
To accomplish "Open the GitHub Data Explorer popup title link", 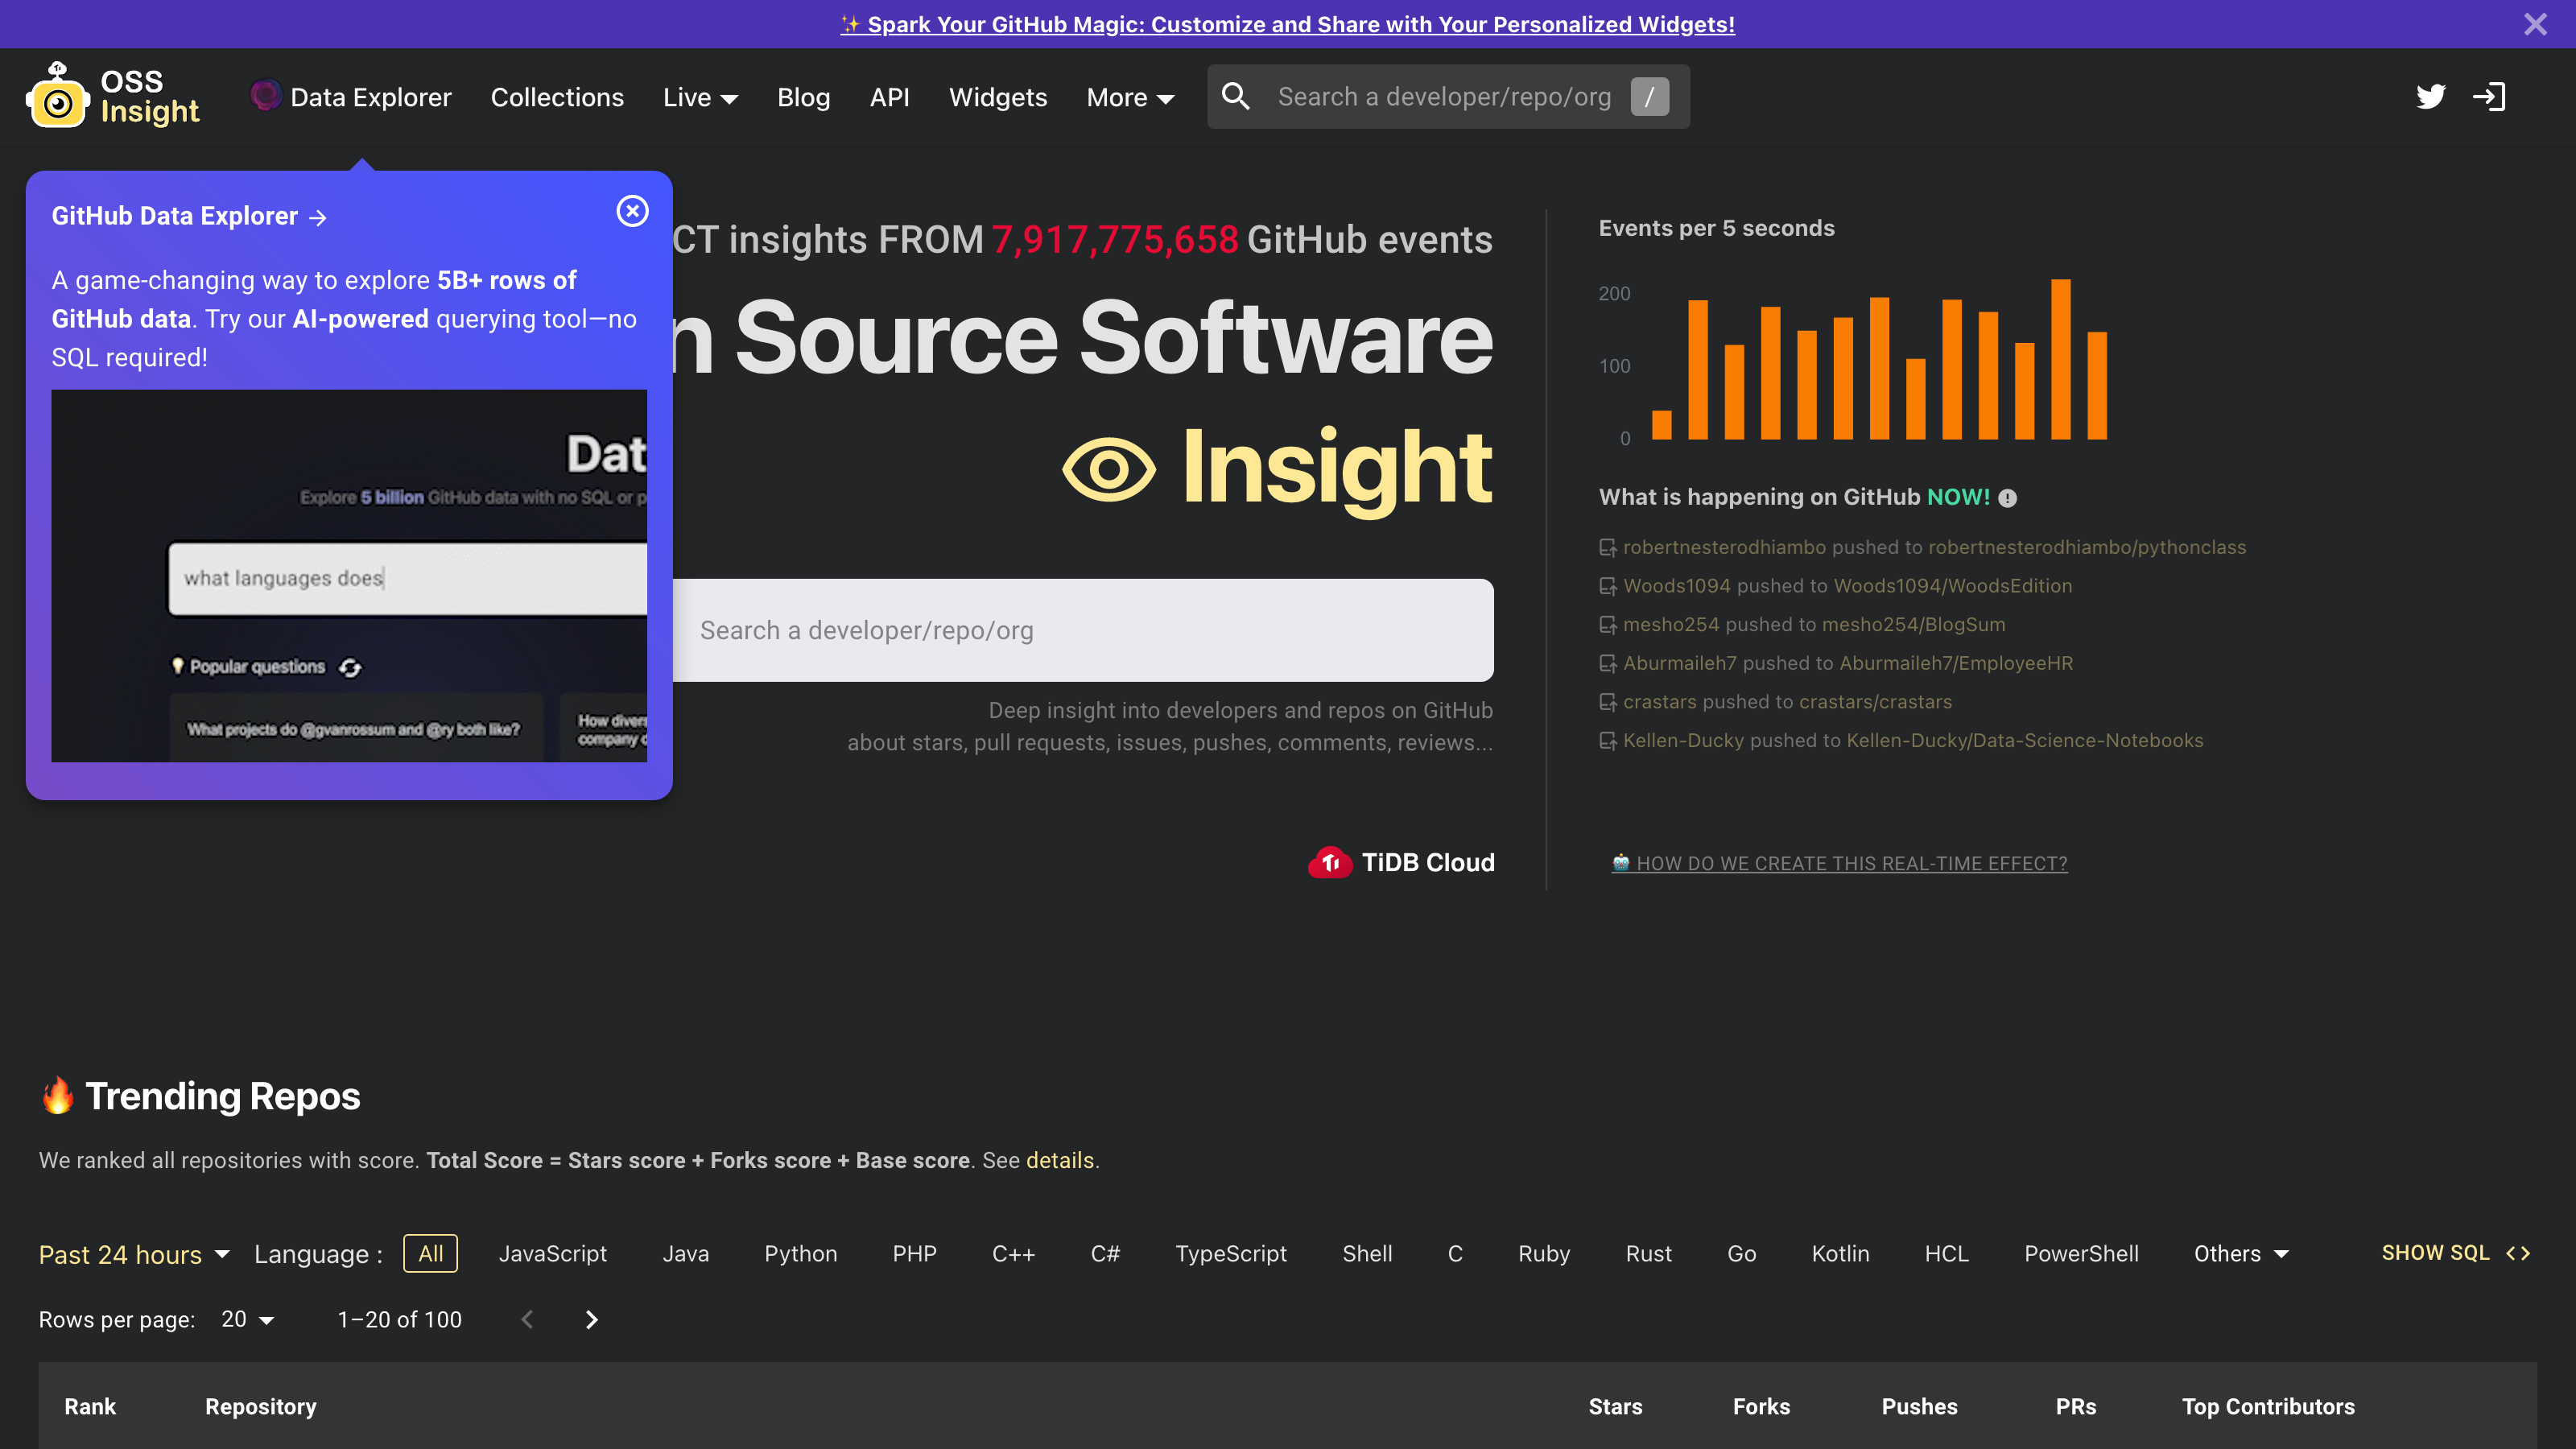I will [x=189, y=216].
